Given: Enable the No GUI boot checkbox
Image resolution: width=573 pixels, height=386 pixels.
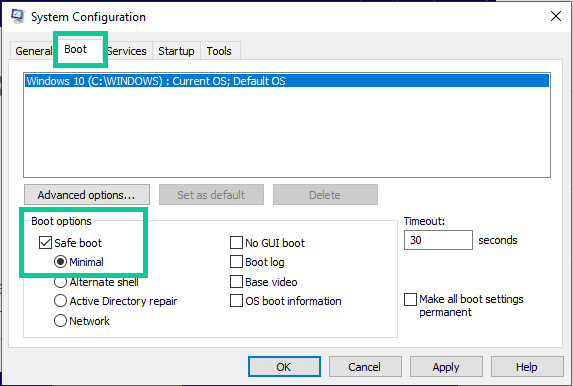Looking at the screenshot, I should pos(236,243).
